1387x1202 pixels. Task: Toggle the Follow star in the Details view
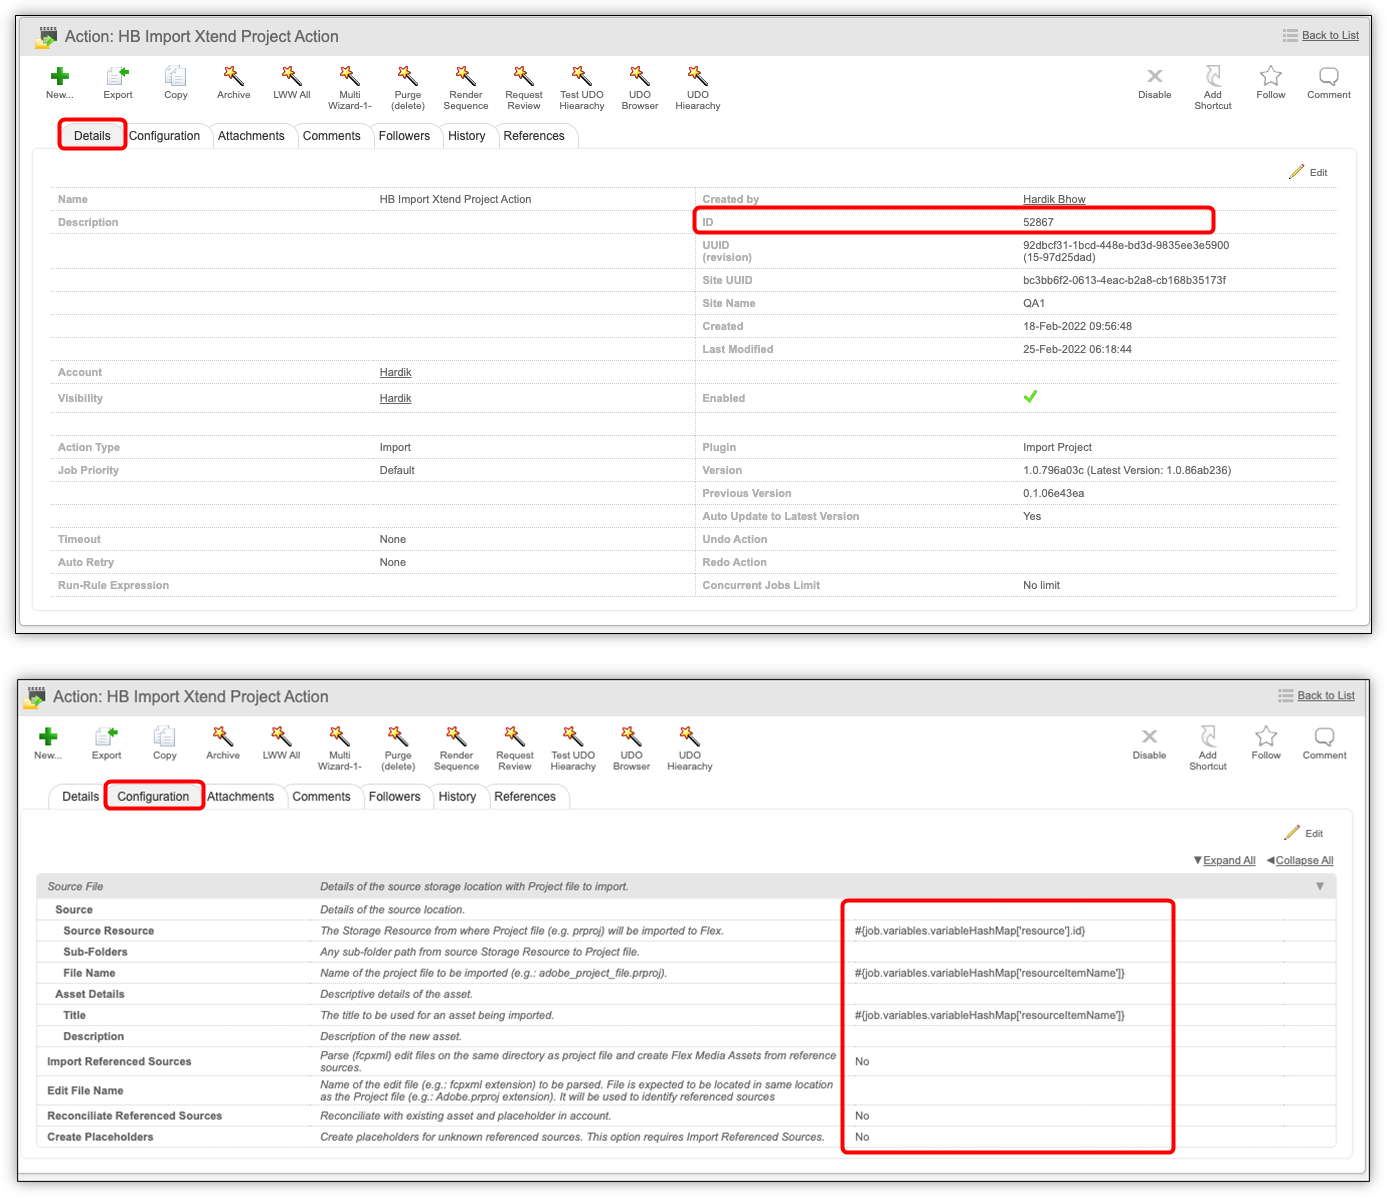pos(1270,78)
